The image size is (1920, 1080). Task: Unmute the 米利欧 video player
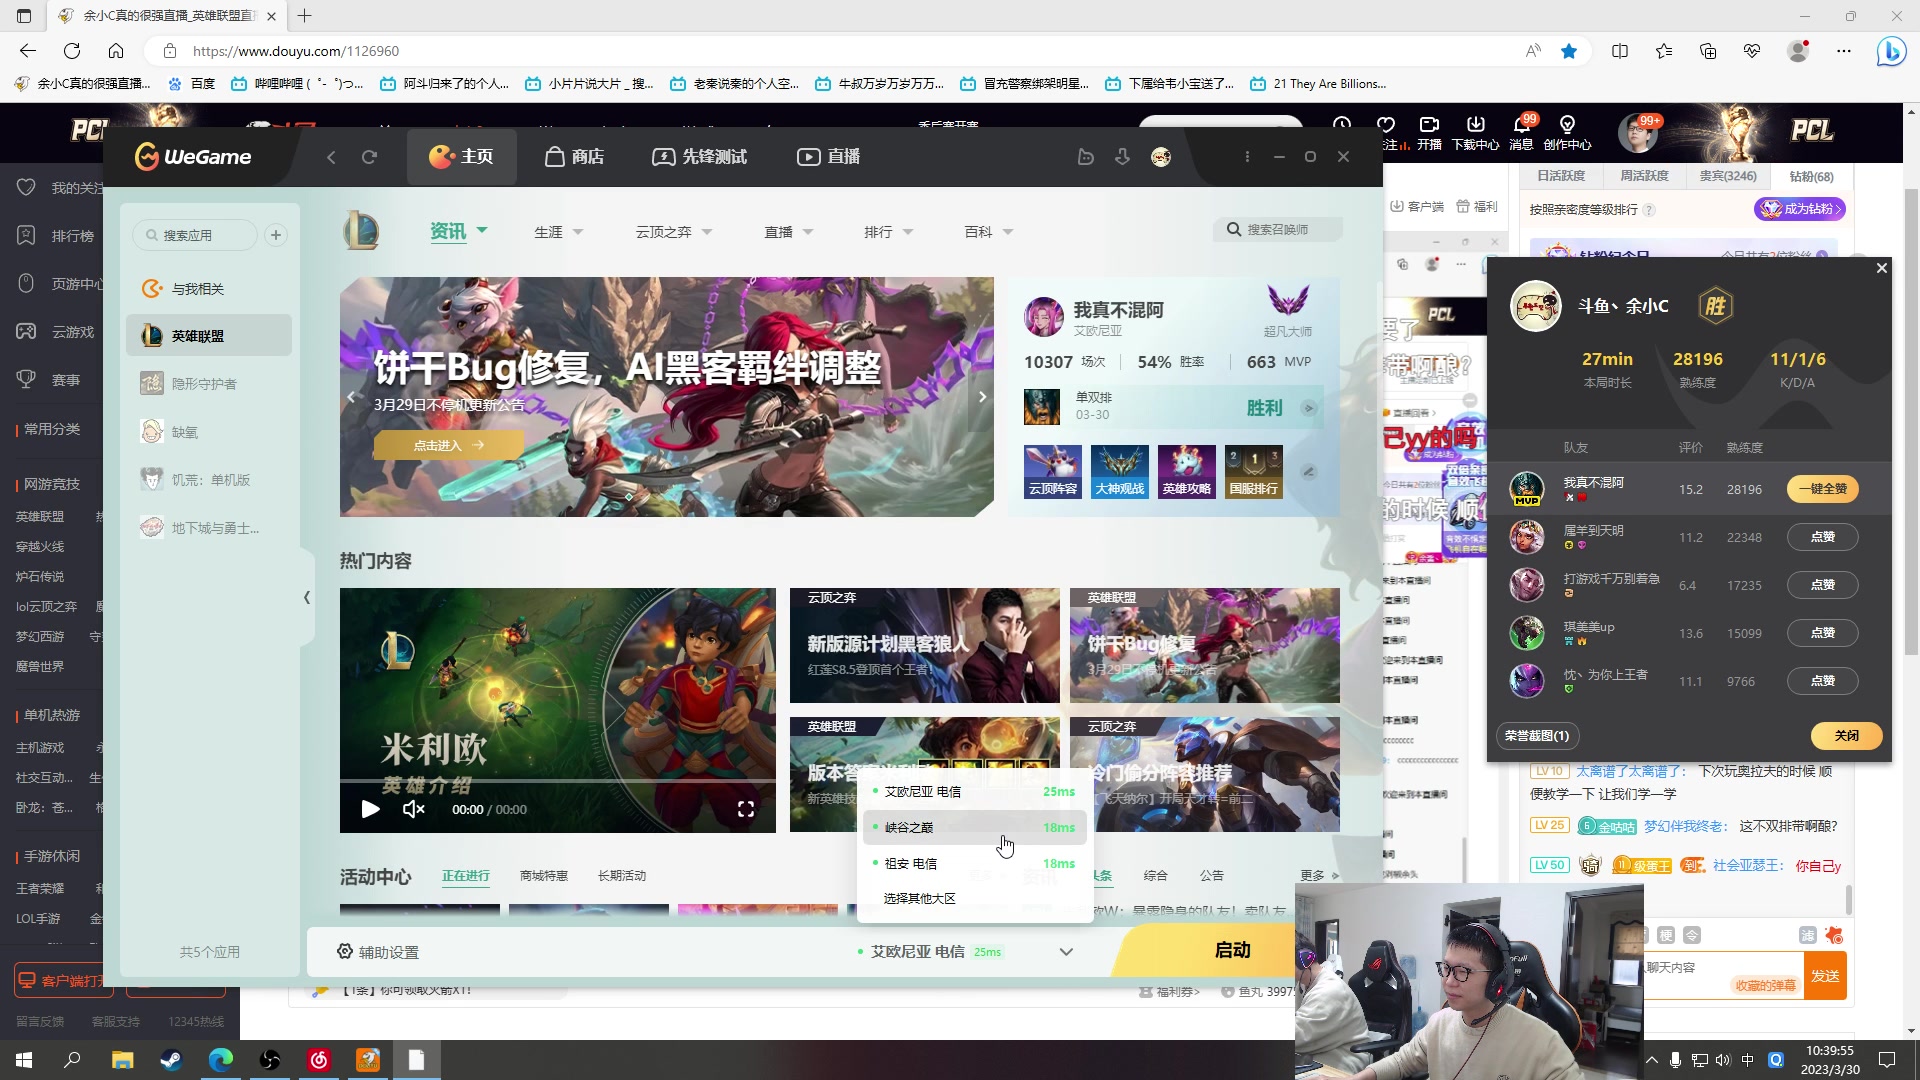tap(413, 809)
